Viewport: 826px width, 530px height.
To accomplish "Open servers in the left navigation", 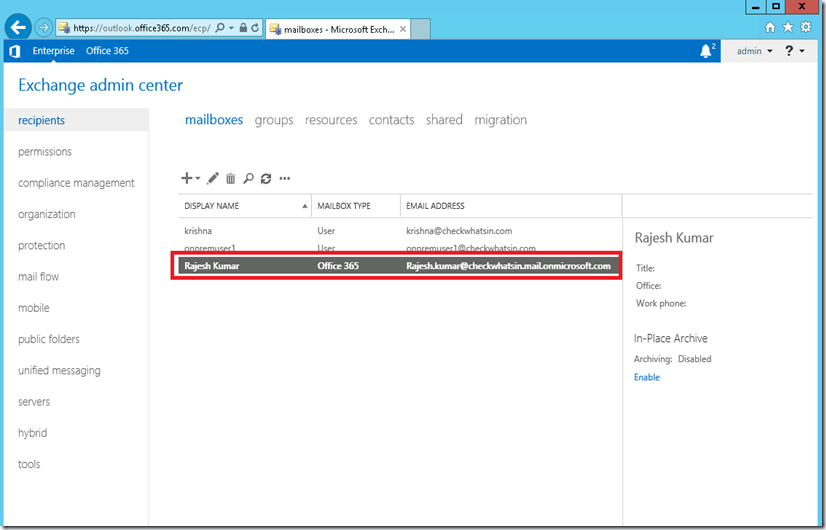I will 34,401.
